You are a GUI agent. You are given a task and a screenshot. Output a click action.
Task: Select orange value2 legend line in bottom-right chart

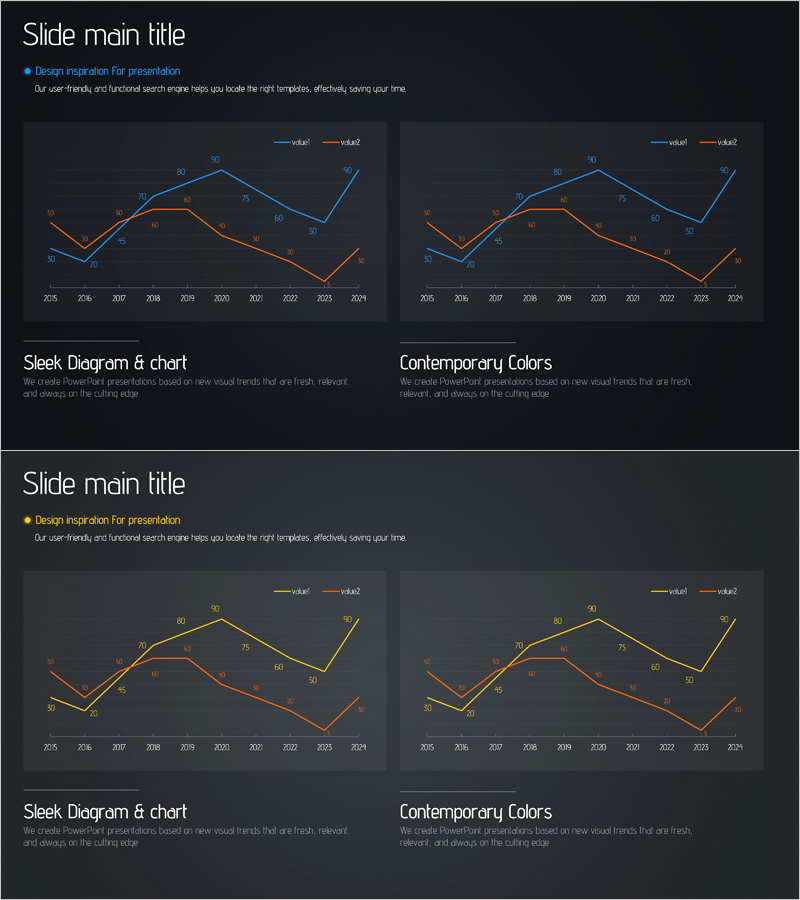[x=707, y=592]
